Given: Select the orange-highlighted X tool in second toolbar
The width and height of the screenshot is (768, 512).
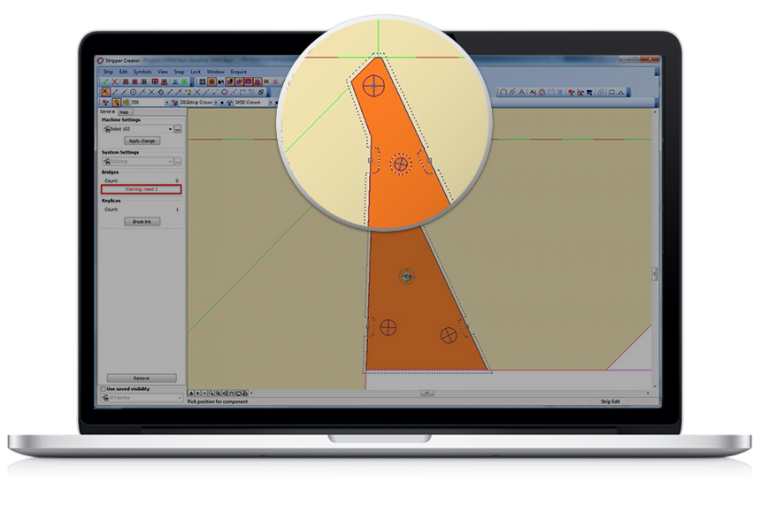Looking at the screenshot, I should (105, 92).
